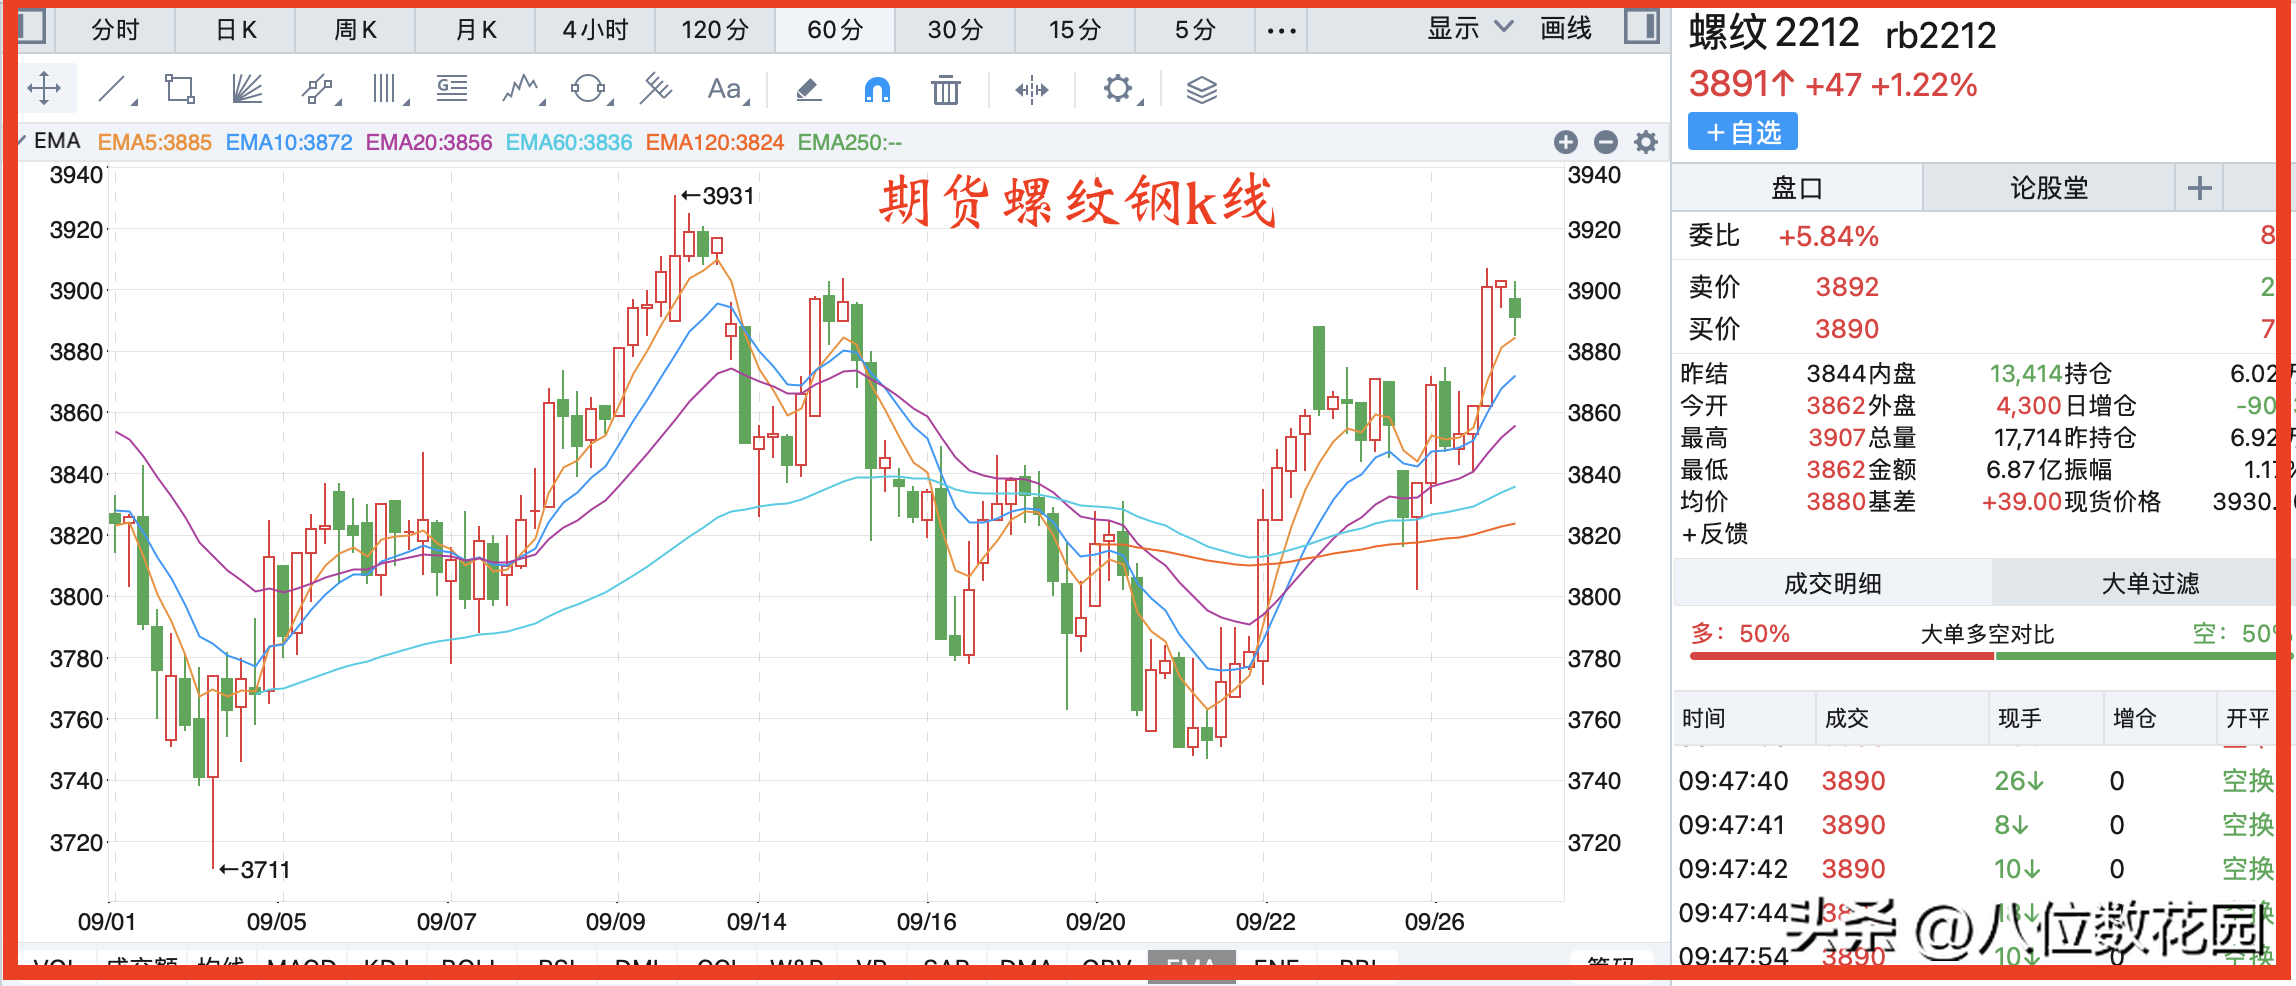Switch to the 论股堂 tab
The width and height of the screenshot is (2296, 986).
(2048, 188)
